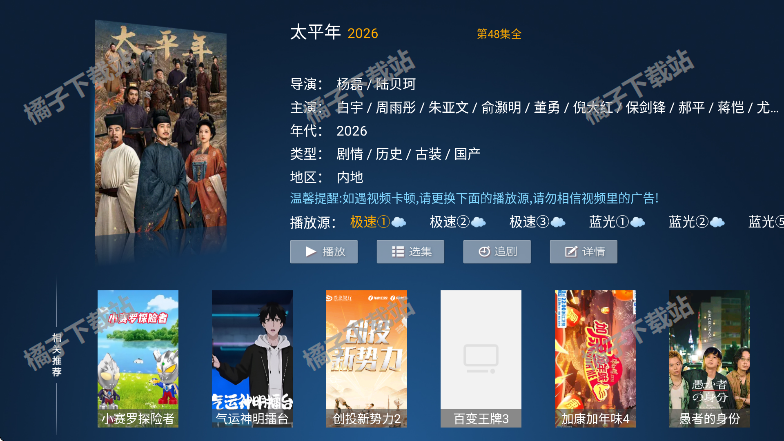Open the 选集 episode selector
Screen dimensions: 784x441
[x=410, y=252]
